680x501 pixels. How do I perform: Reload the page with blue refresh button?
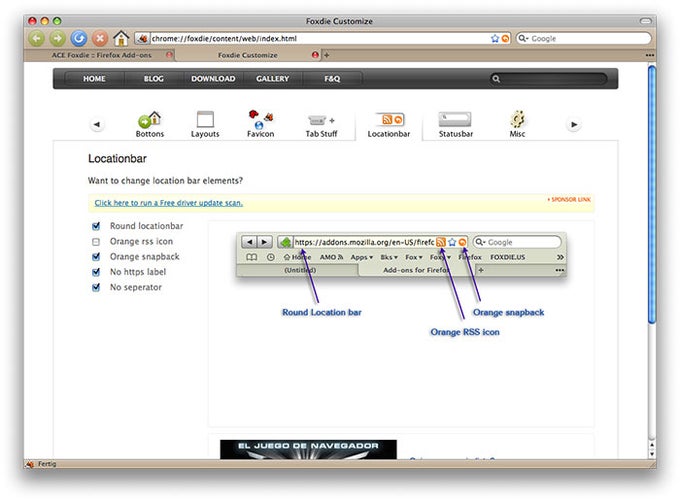[x=79, y=39]
